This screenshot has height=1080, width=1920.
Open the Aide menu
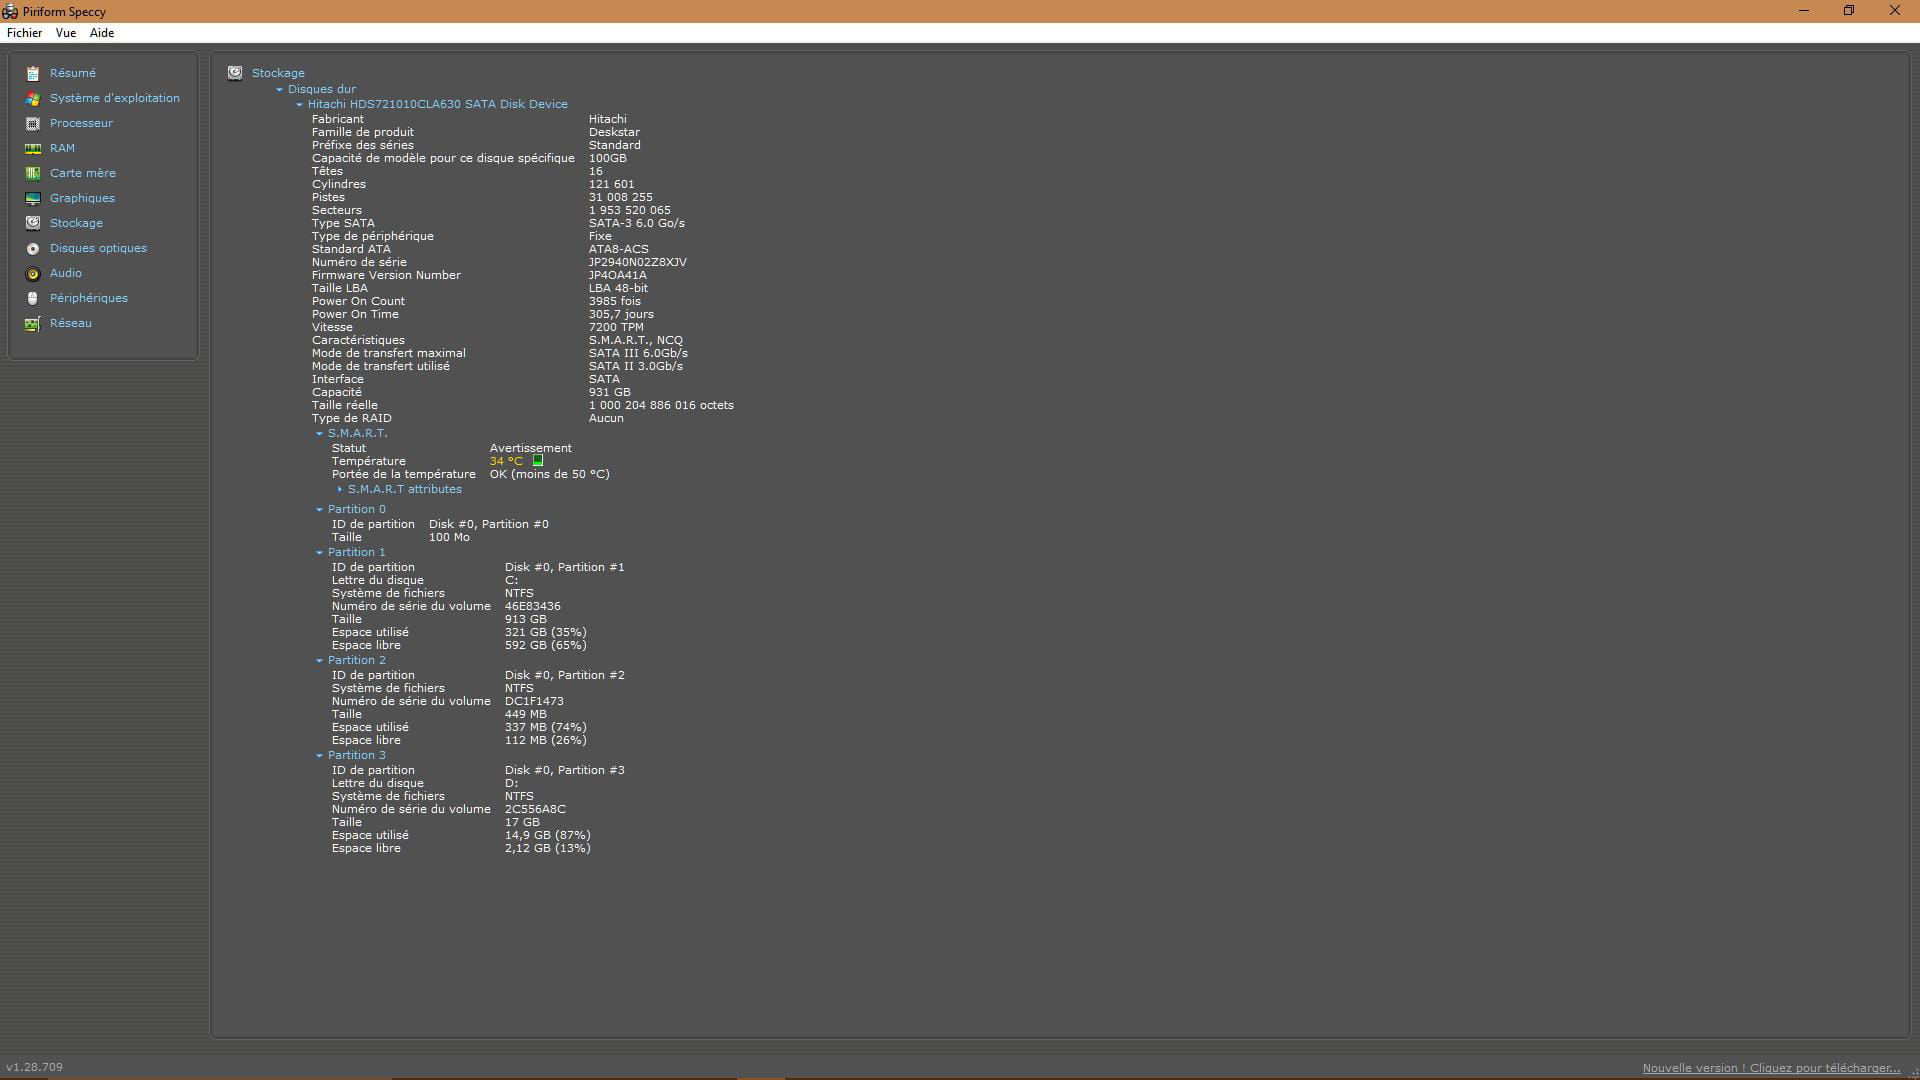click(102, 33)
